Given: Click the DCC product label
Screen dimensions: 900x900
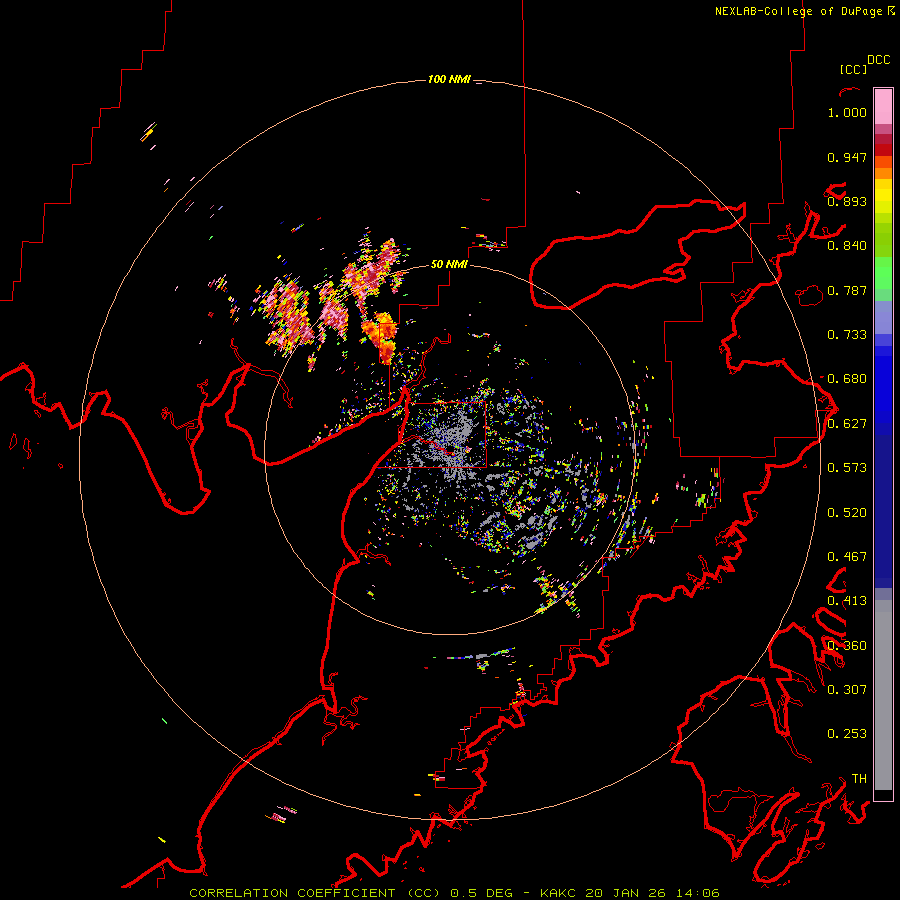Looking at the screenshot, I should tap(879, 60).
